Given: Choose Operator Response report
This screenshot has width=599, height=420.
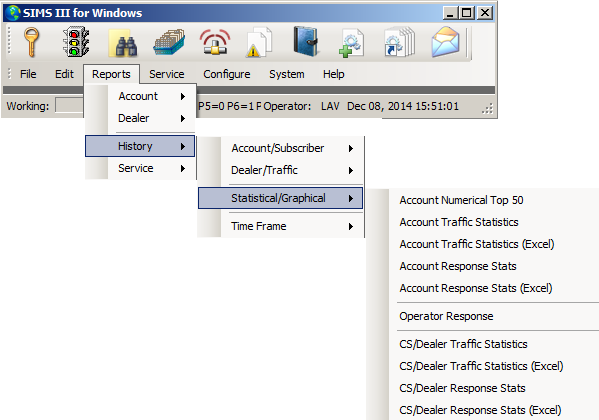Looking at the screenshot, I should click(446, 316).
